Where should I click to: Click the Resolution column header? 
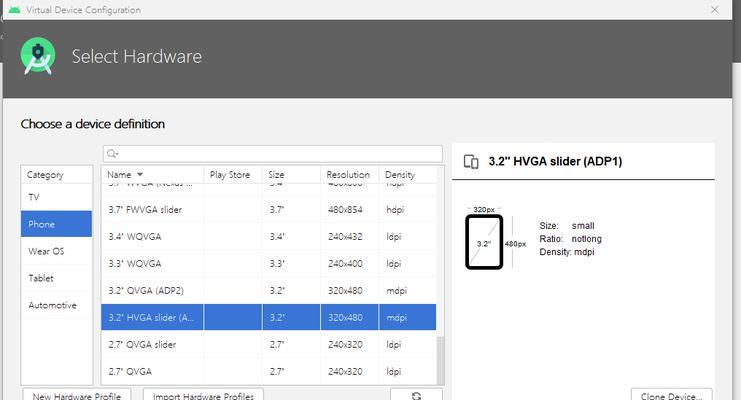[348, 174]
